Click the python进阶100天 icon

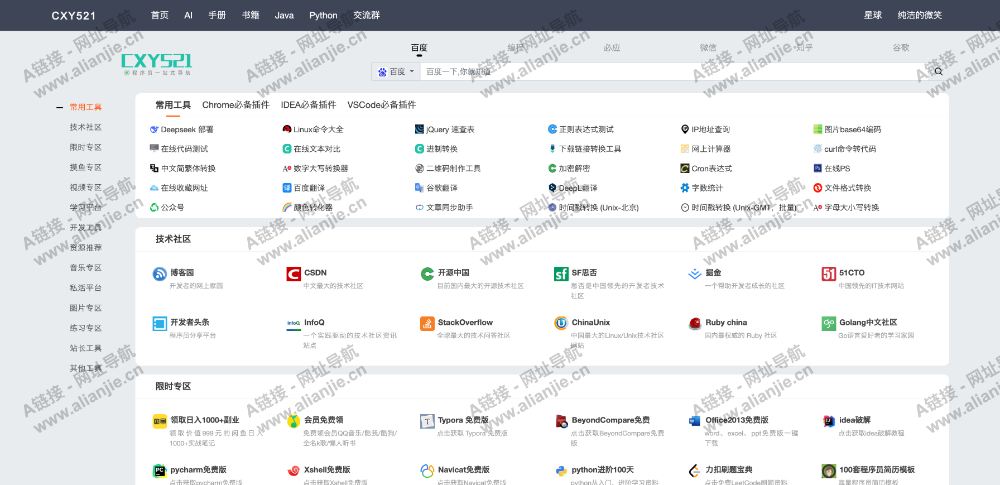561,471
